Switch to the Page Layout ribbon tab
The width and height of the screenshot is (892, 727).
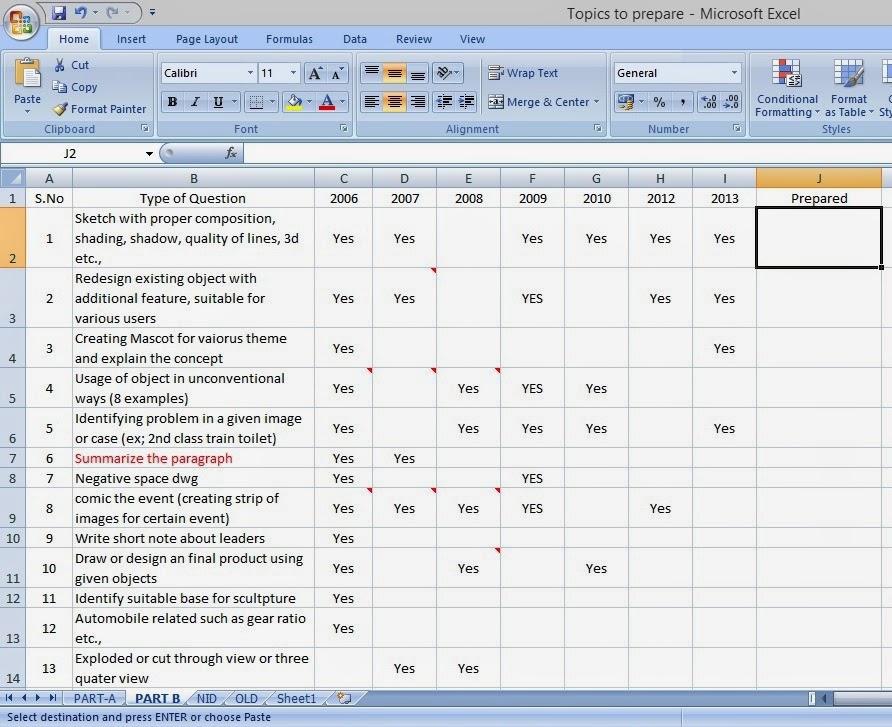[207, 39]
